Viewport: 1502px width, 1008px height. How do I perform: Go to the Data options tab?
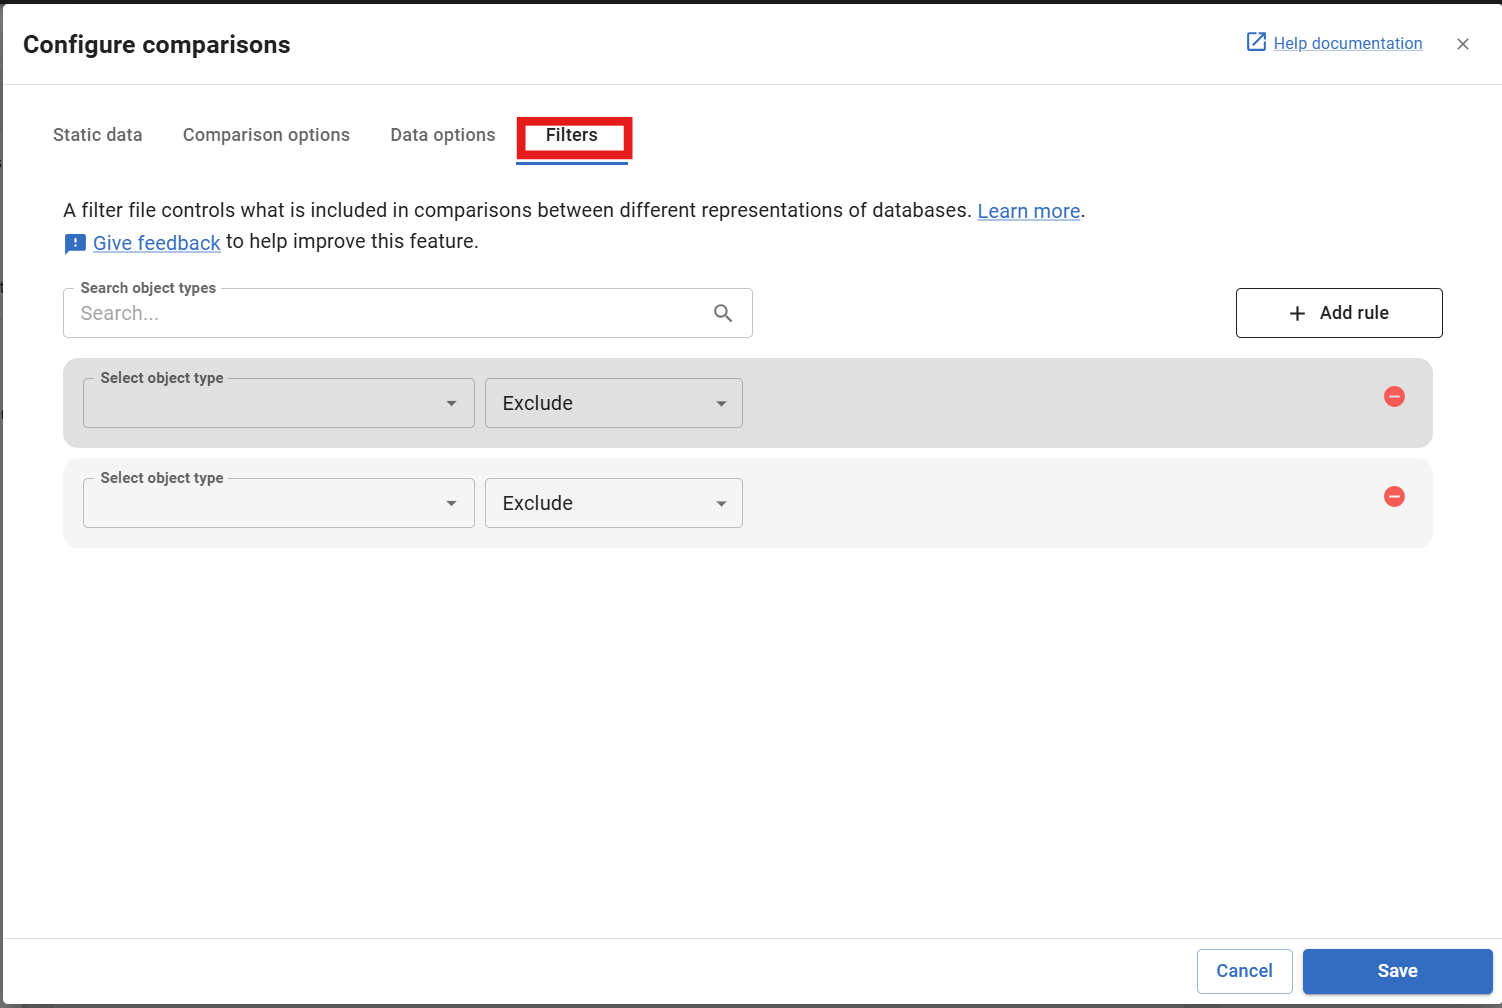click(442, 135)
